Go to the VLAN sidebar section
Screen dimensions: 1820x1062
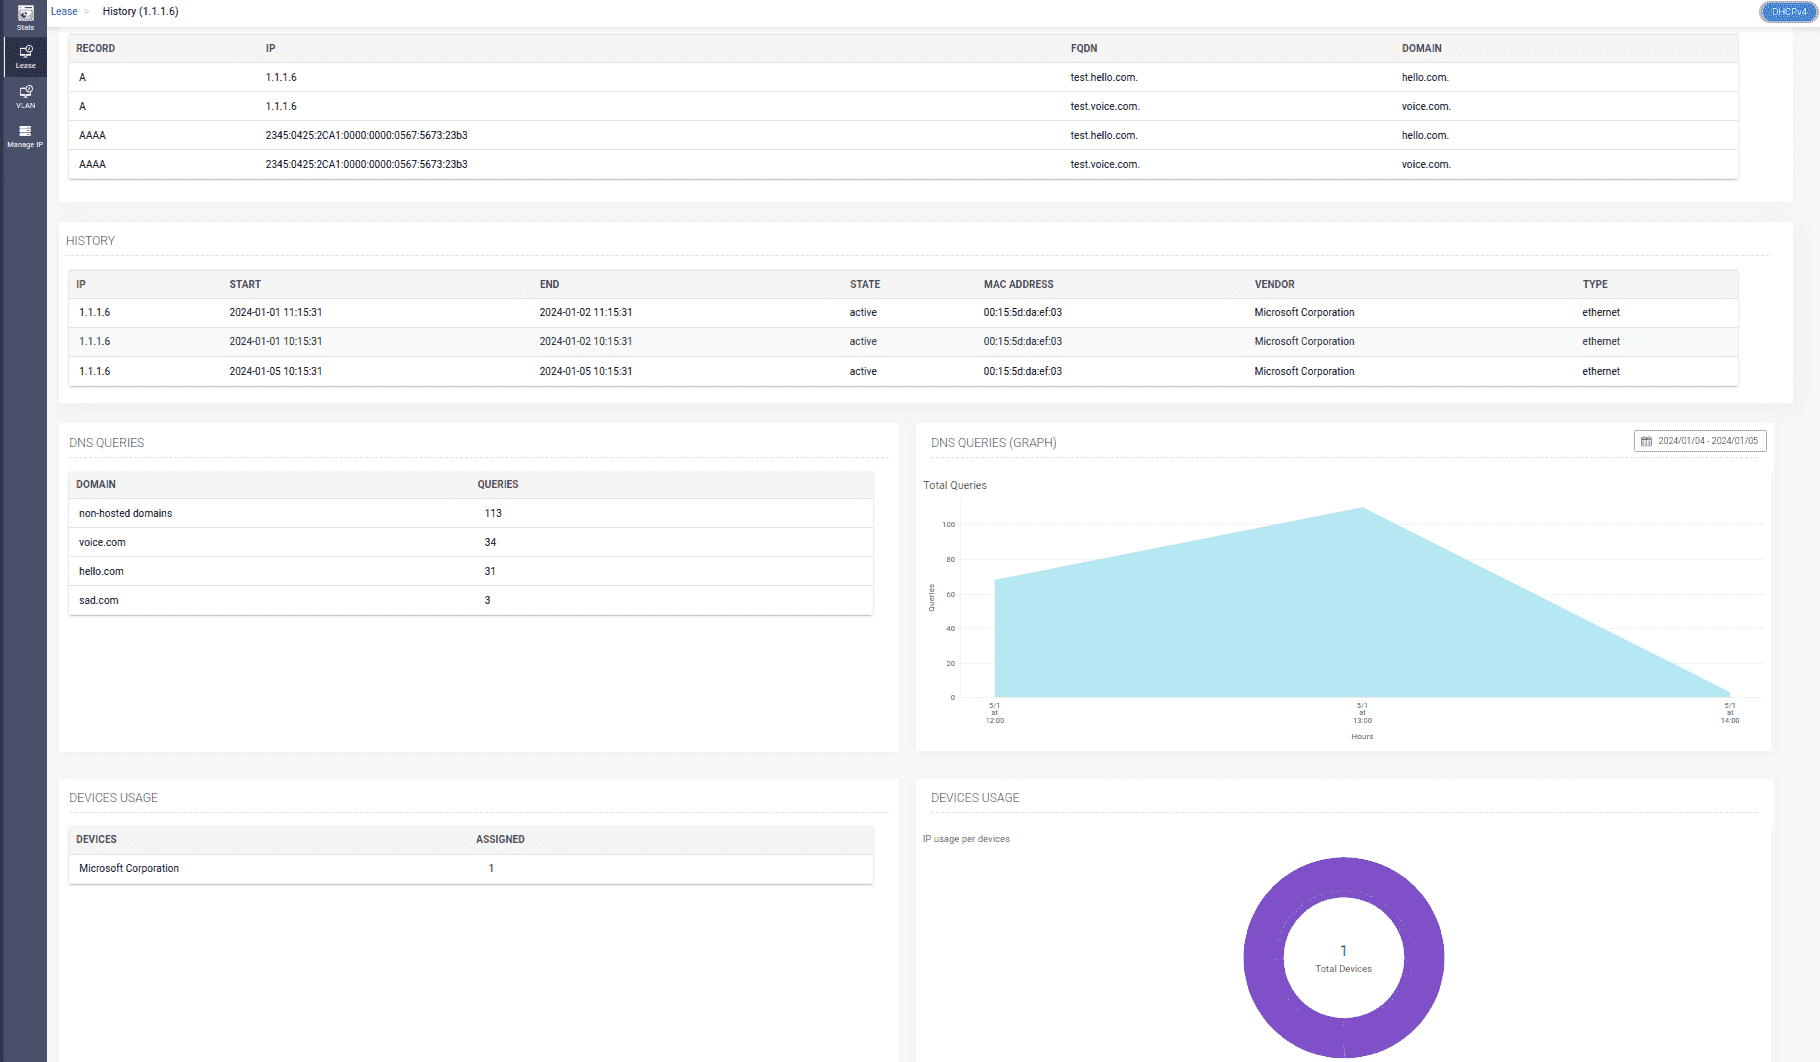25,96
